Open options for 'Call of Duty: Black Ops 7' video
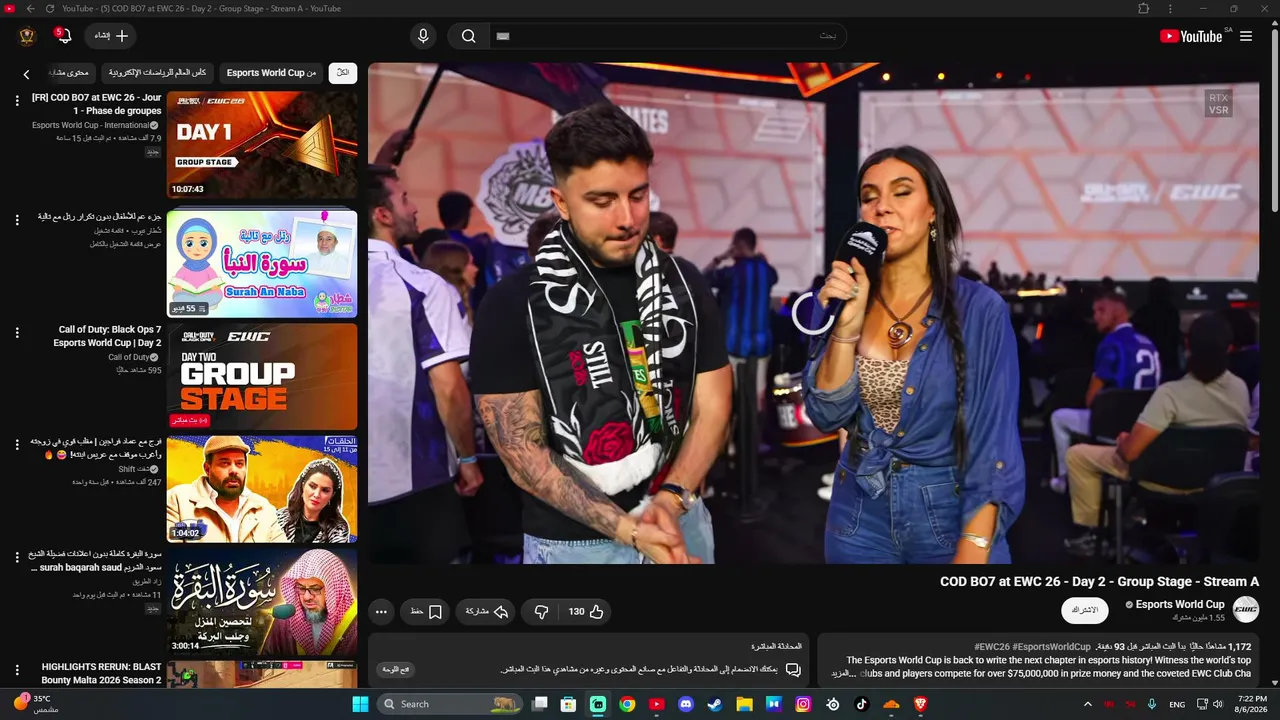 coord(17,333)
